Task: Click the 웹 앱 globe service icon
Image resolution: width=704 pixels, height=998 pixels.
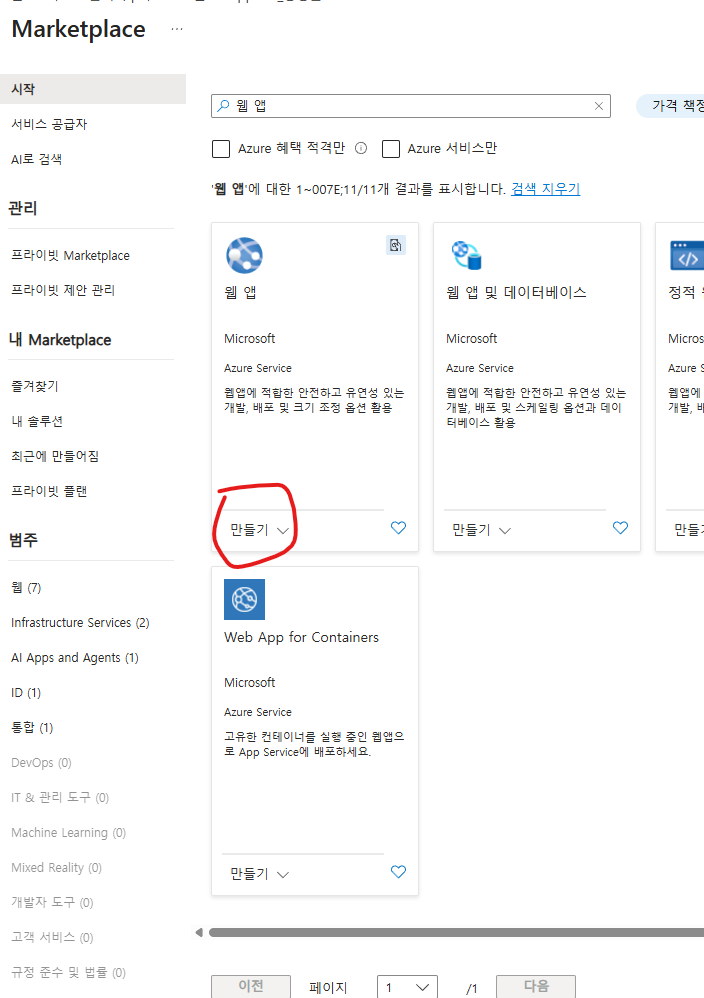Action: (x=244, y=255)
